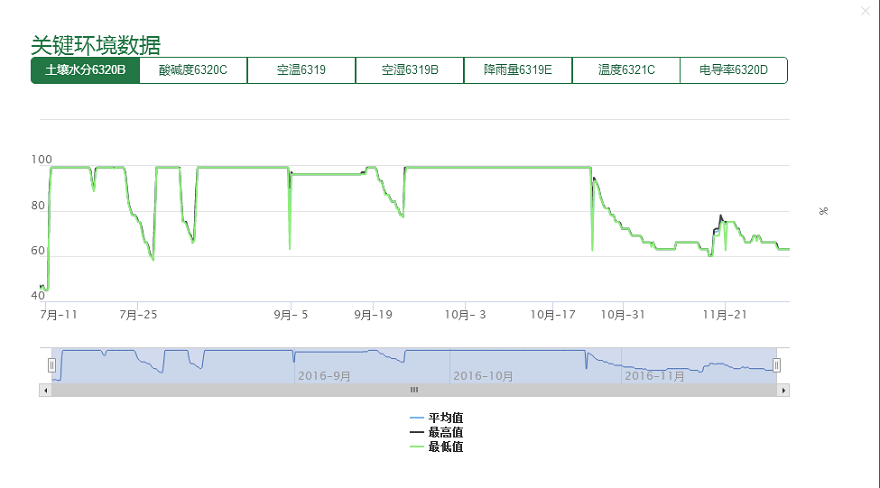Click the 2016-11月 label in navigator
The height and width of the screenshot is (488, 880).
click(x=655, y=376)
